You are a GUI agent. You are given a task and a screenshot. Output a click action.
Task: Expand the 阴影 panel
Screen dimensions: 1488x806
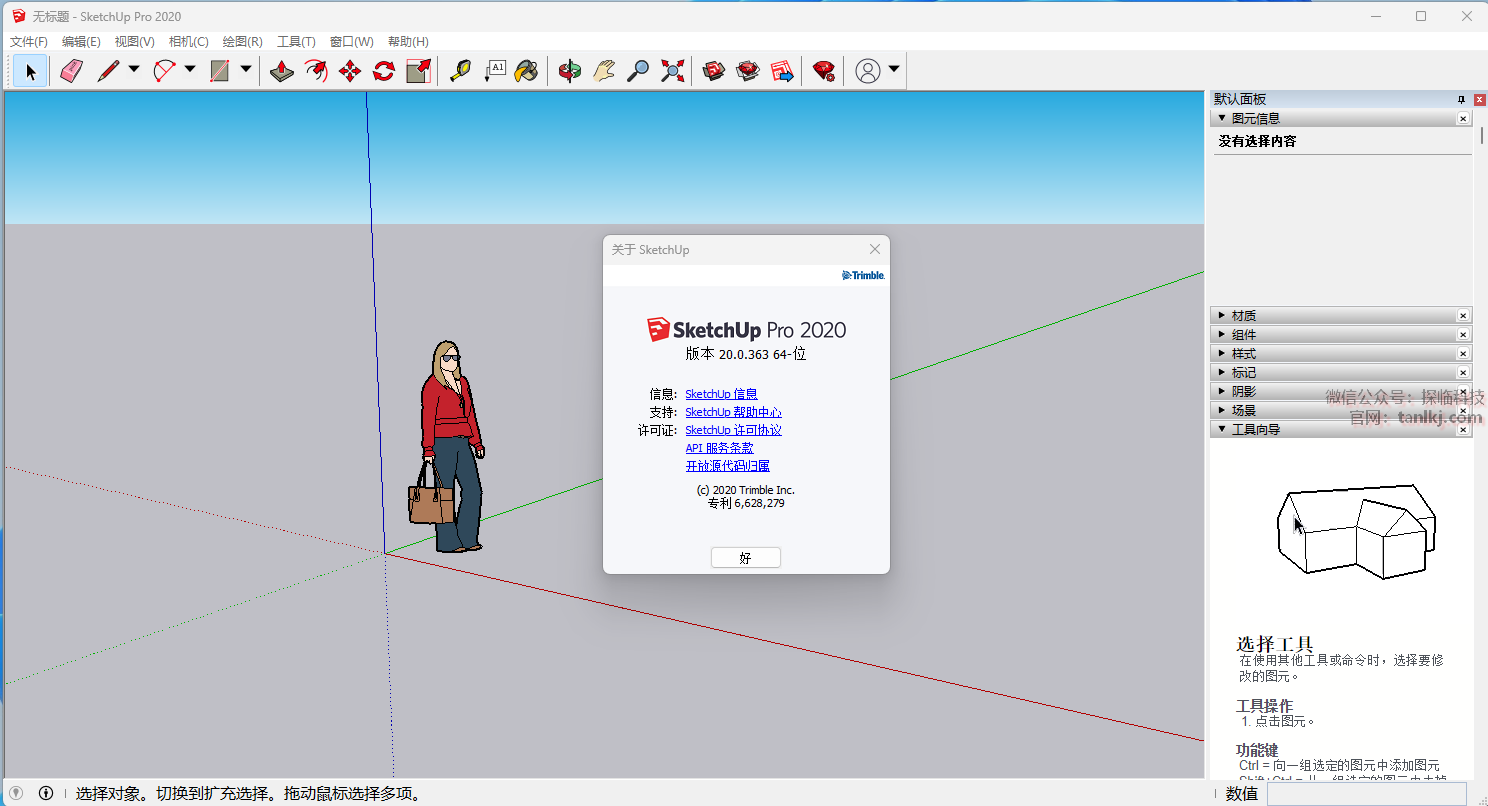(x=1244, y=392)
